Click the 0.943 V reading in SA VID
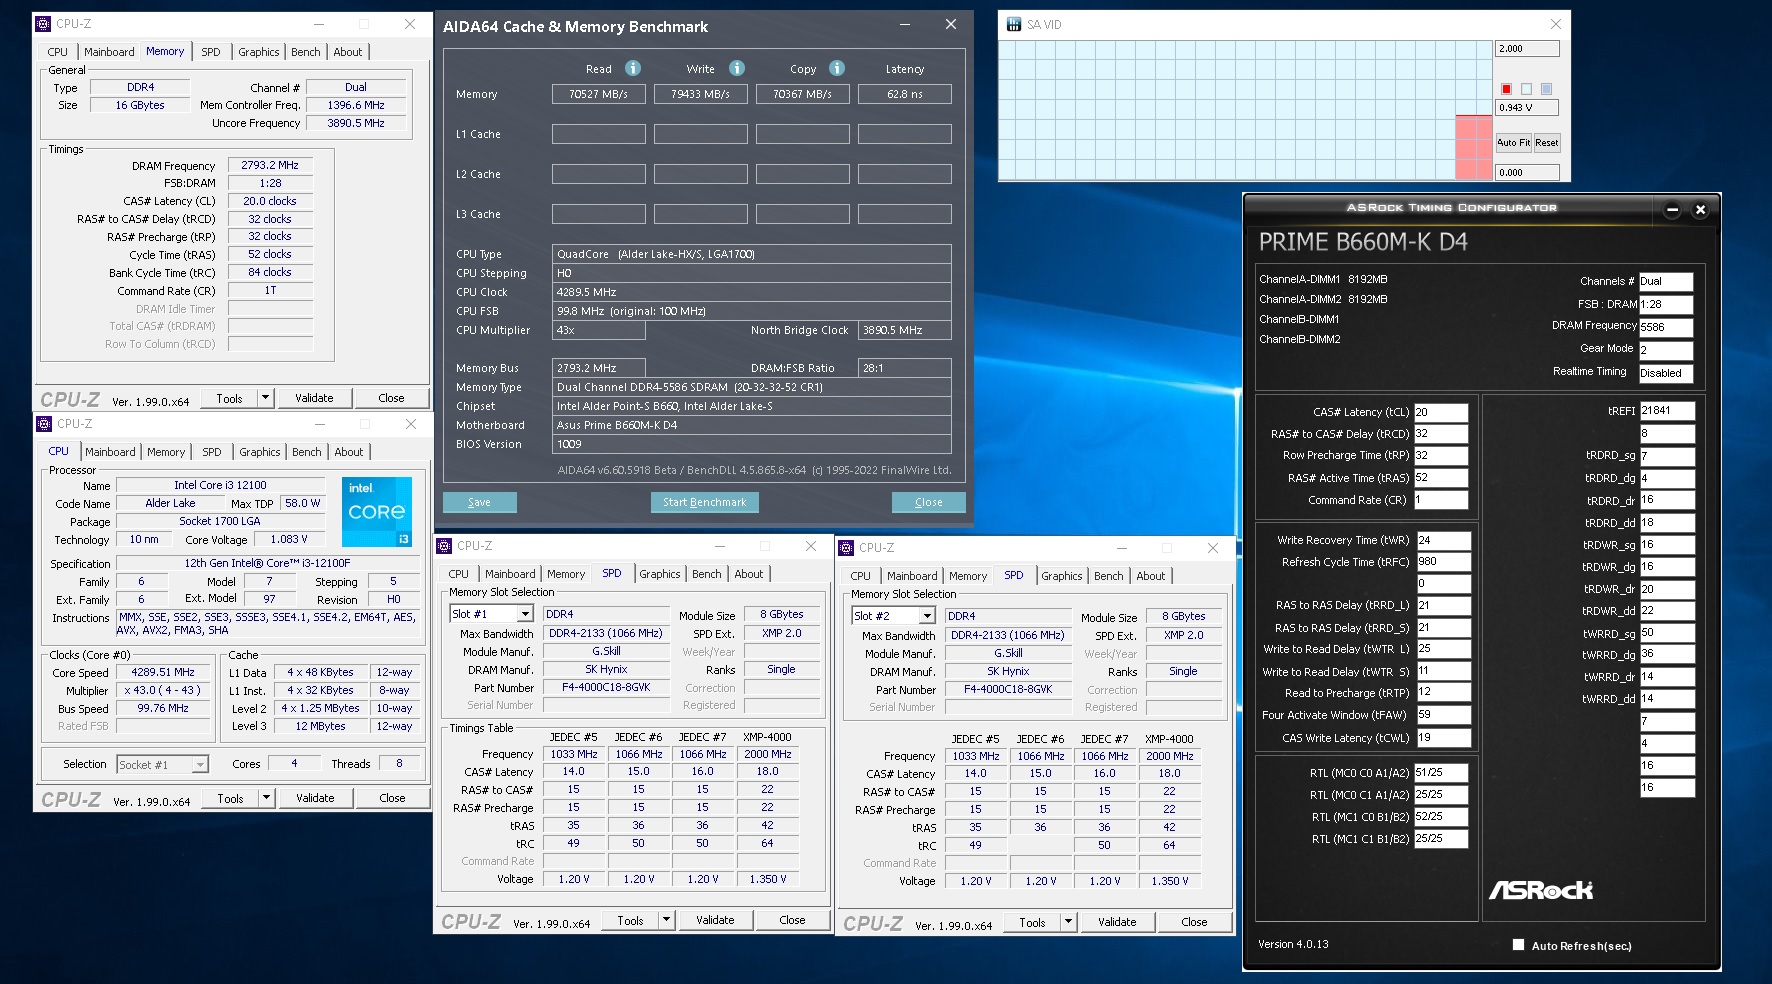The width and height of the screenshot is (1772, 984). pyautogui.click(x=1527, y=108)
